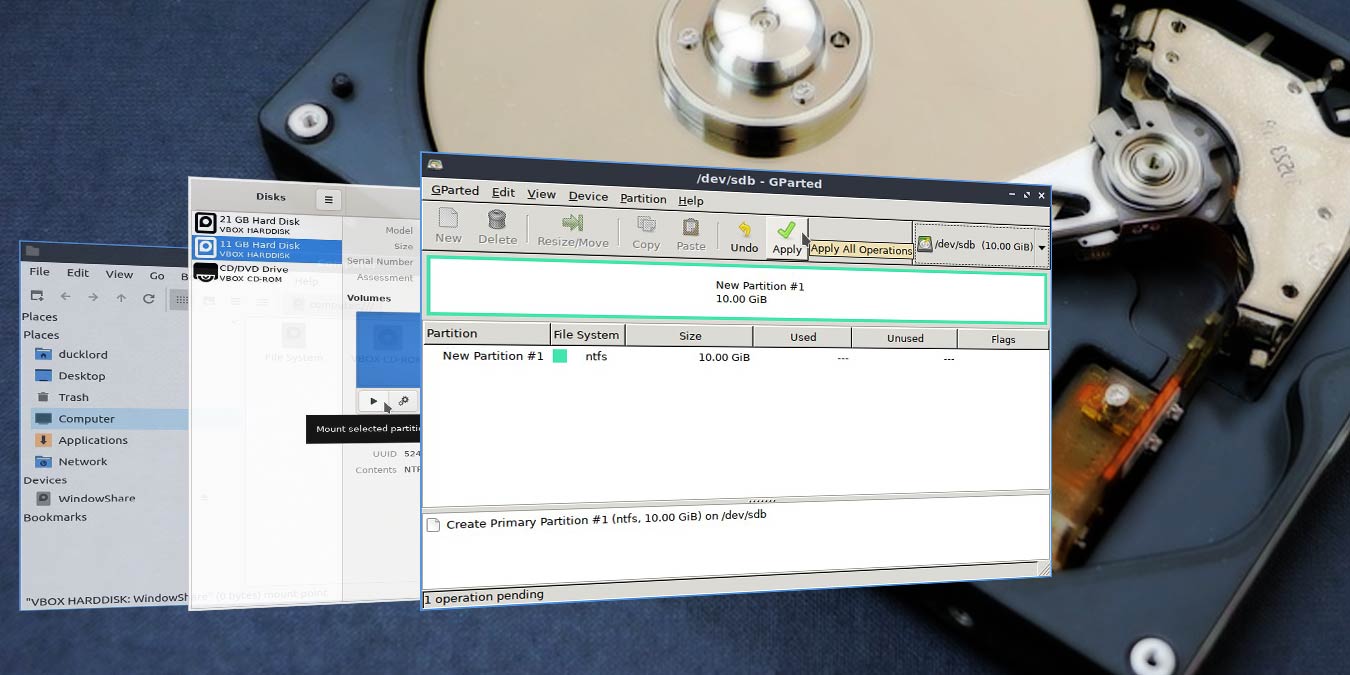Select the New Partition #1 graphic bar
Image resolution: width=1350 pixels, height=675 pixels.
point(760,293)
